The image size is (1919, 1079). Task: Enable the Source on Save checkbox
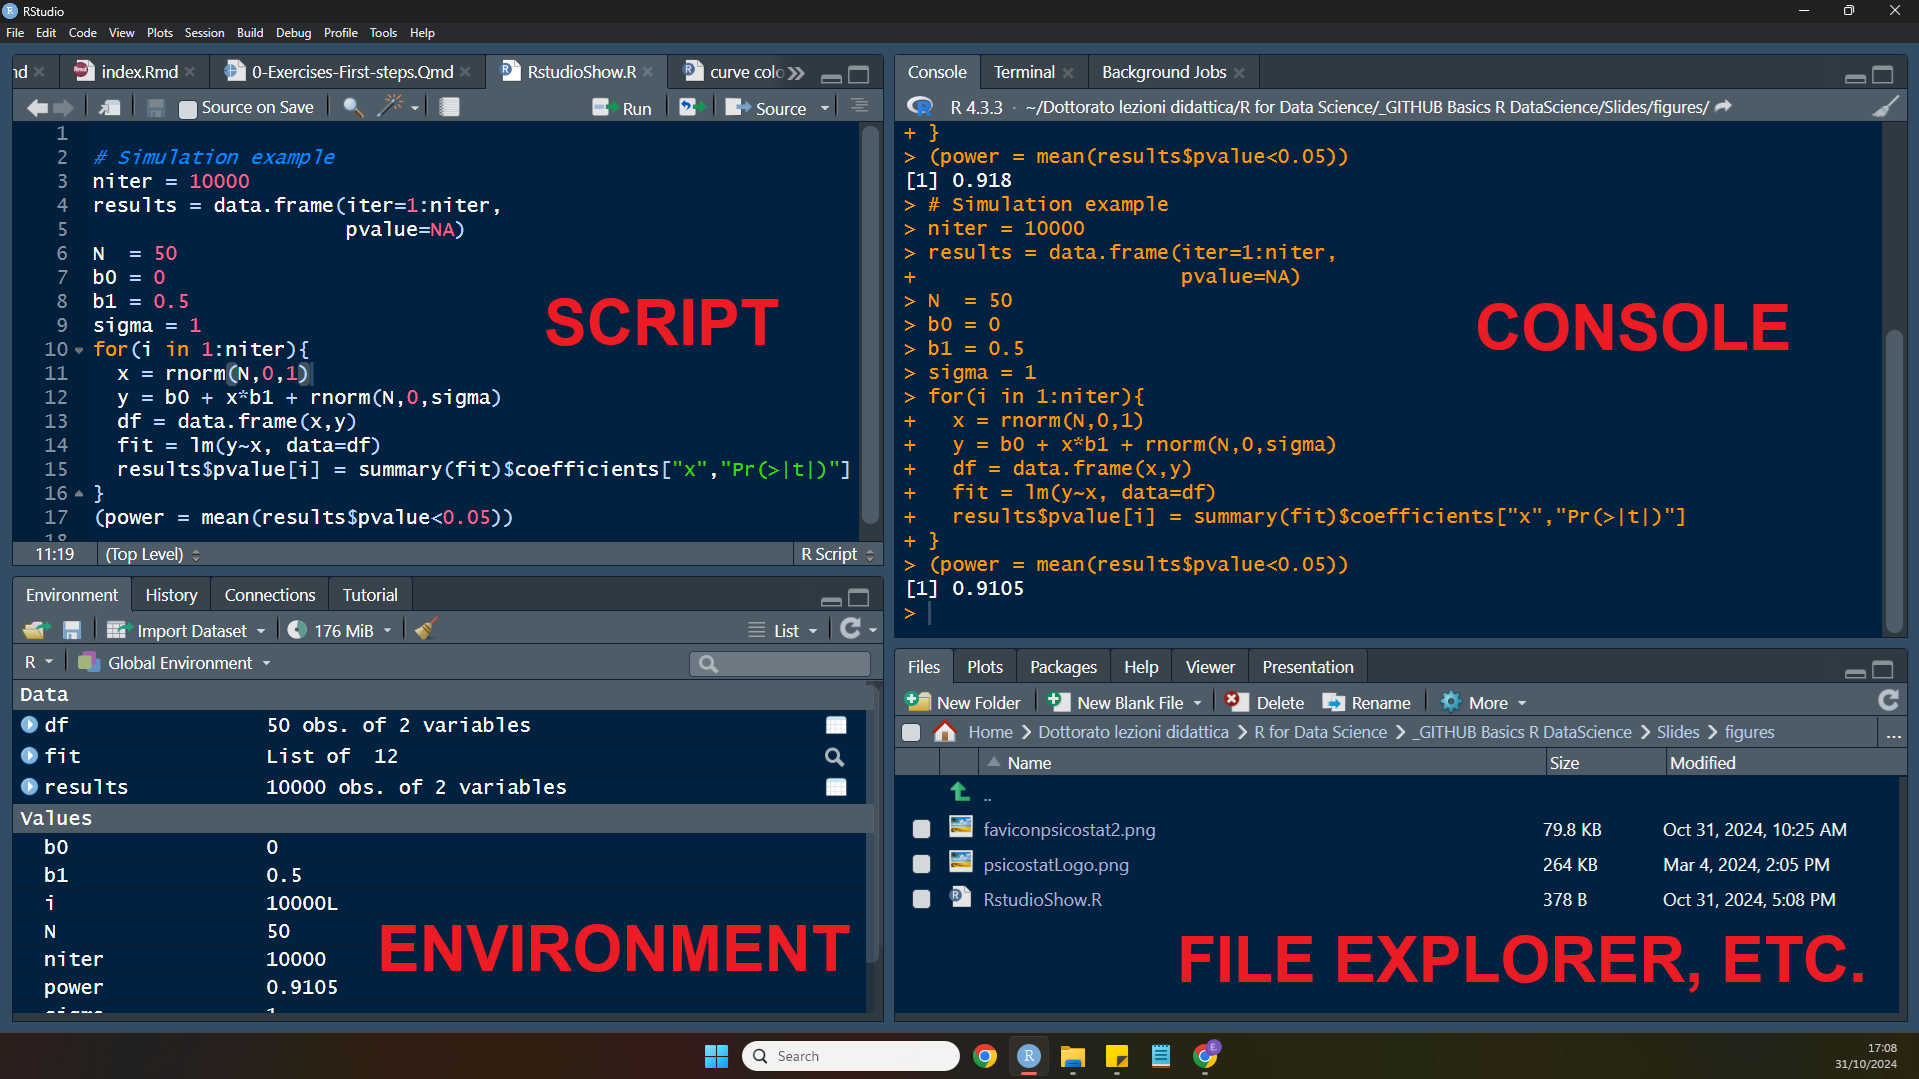point(188,109)
